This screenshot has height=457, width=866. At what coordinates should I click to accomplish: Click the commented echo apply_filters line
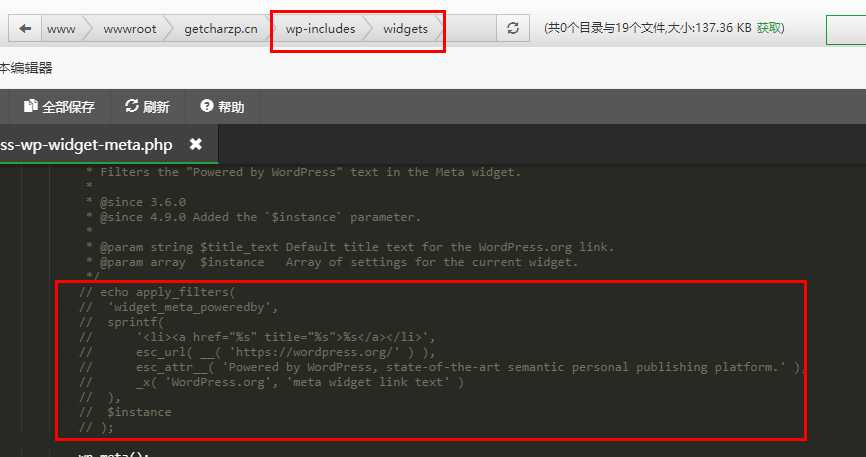[x=157, y=292]
